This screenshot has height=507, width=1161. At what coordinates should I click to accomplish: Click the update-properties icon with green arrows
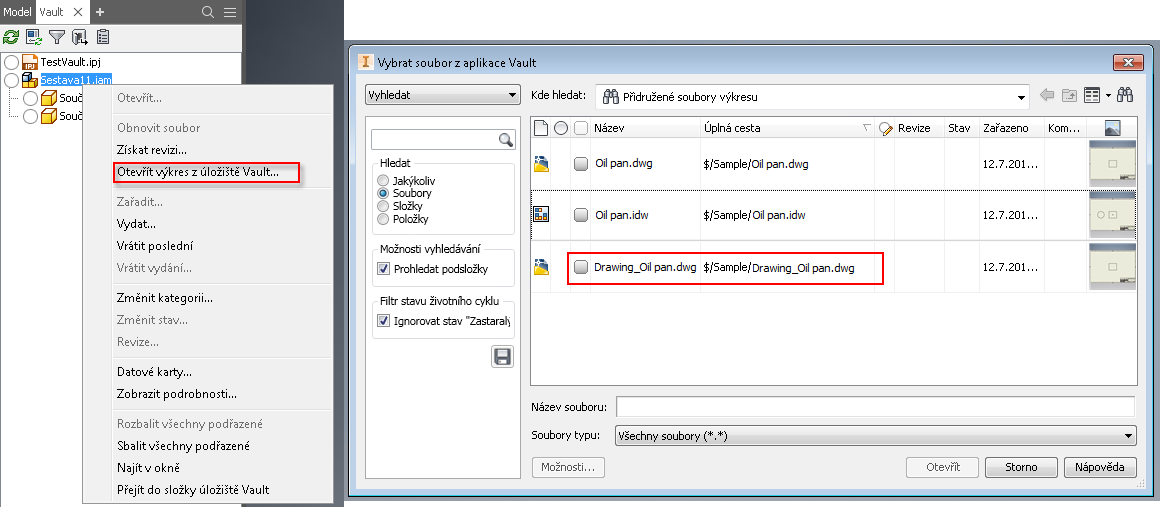pyautogui.click(x=33, y=36)
